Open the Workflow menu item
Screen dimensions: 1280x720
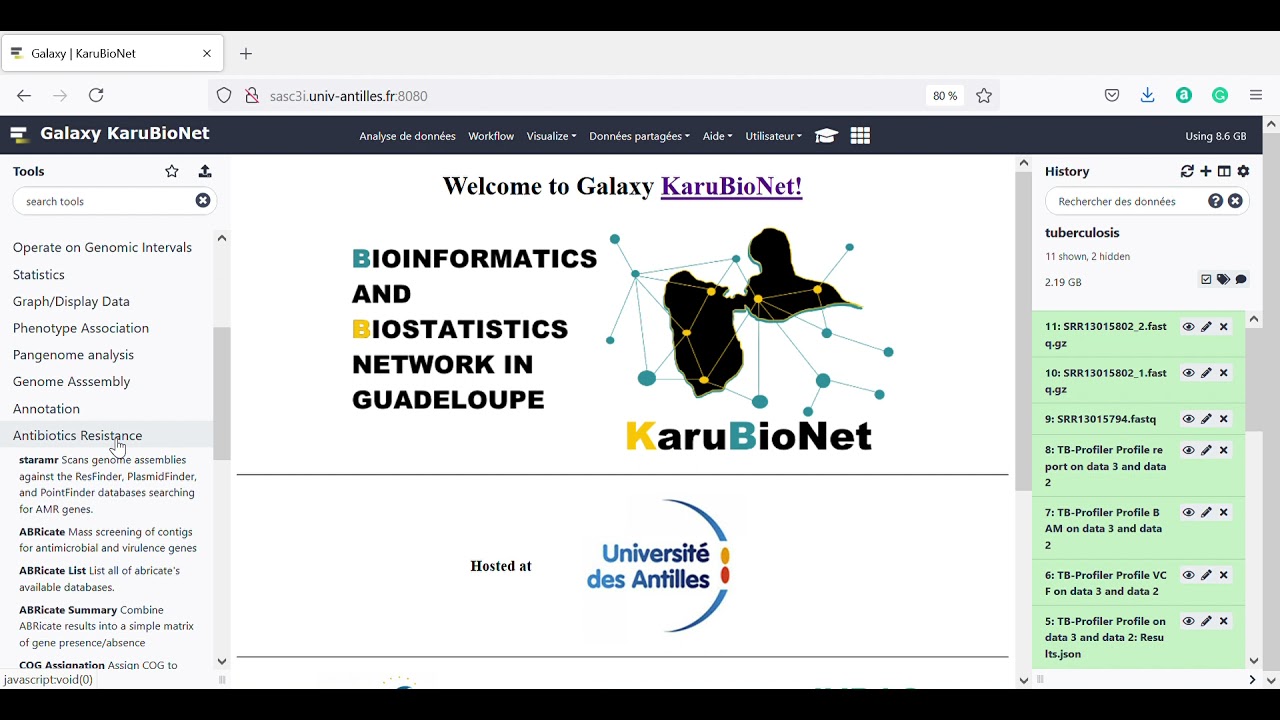[x=491, y=136]
